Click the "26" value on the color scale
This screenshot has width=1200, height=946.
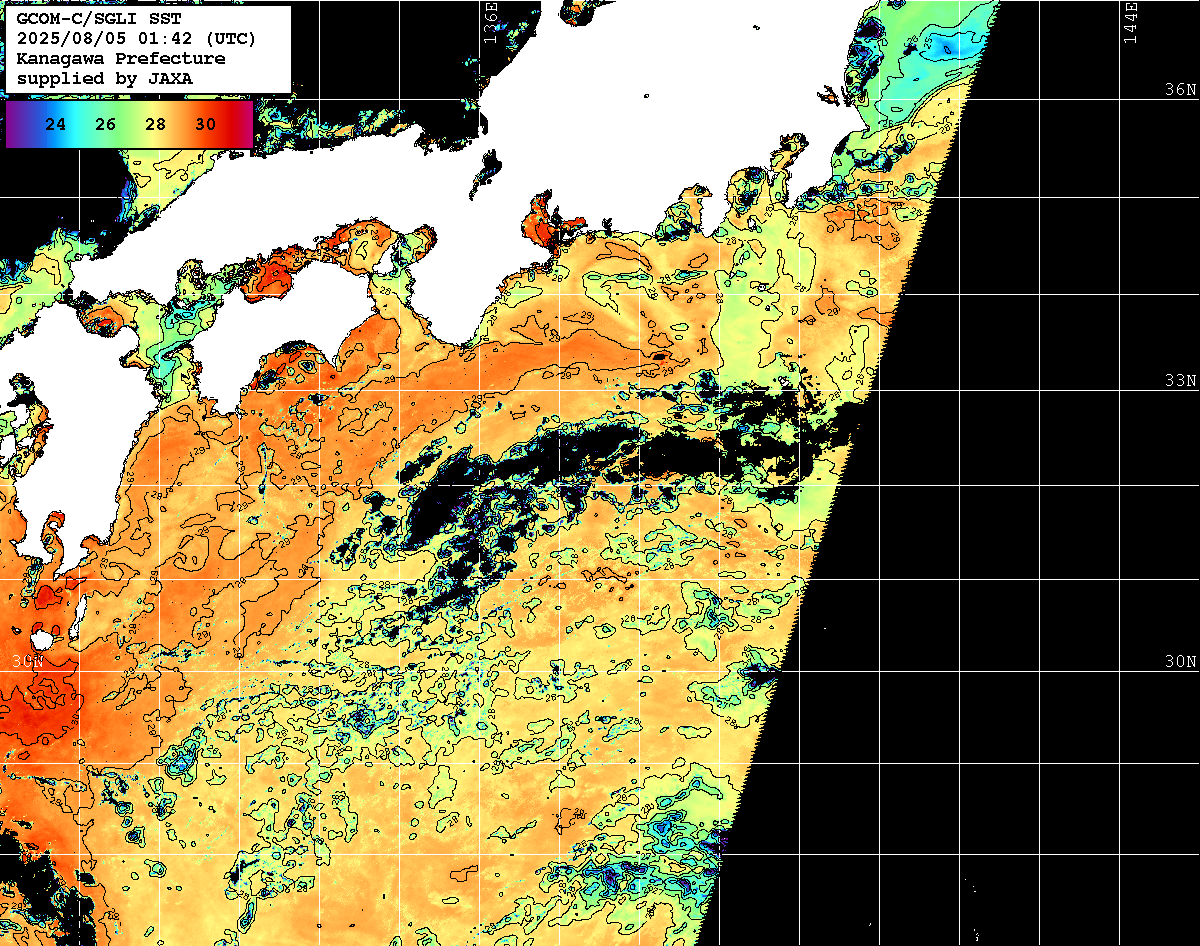(106, 125)
